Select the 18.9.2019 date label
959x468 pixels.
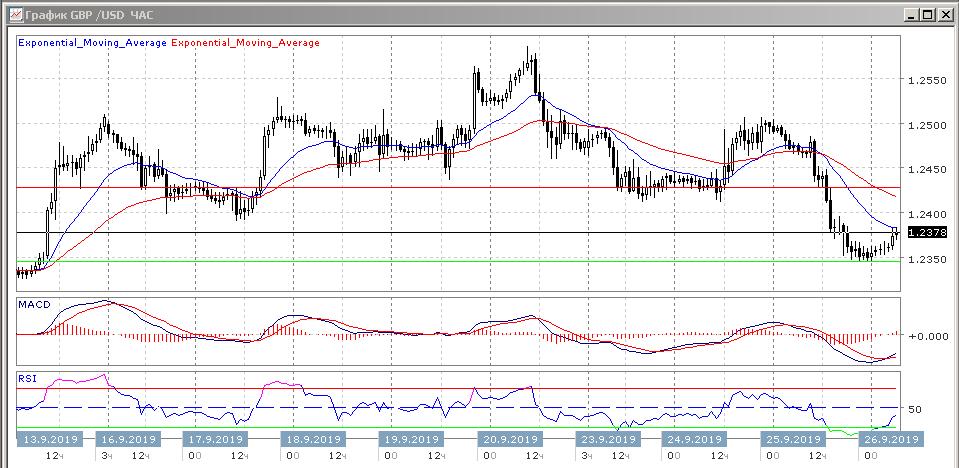coord(315,439)
